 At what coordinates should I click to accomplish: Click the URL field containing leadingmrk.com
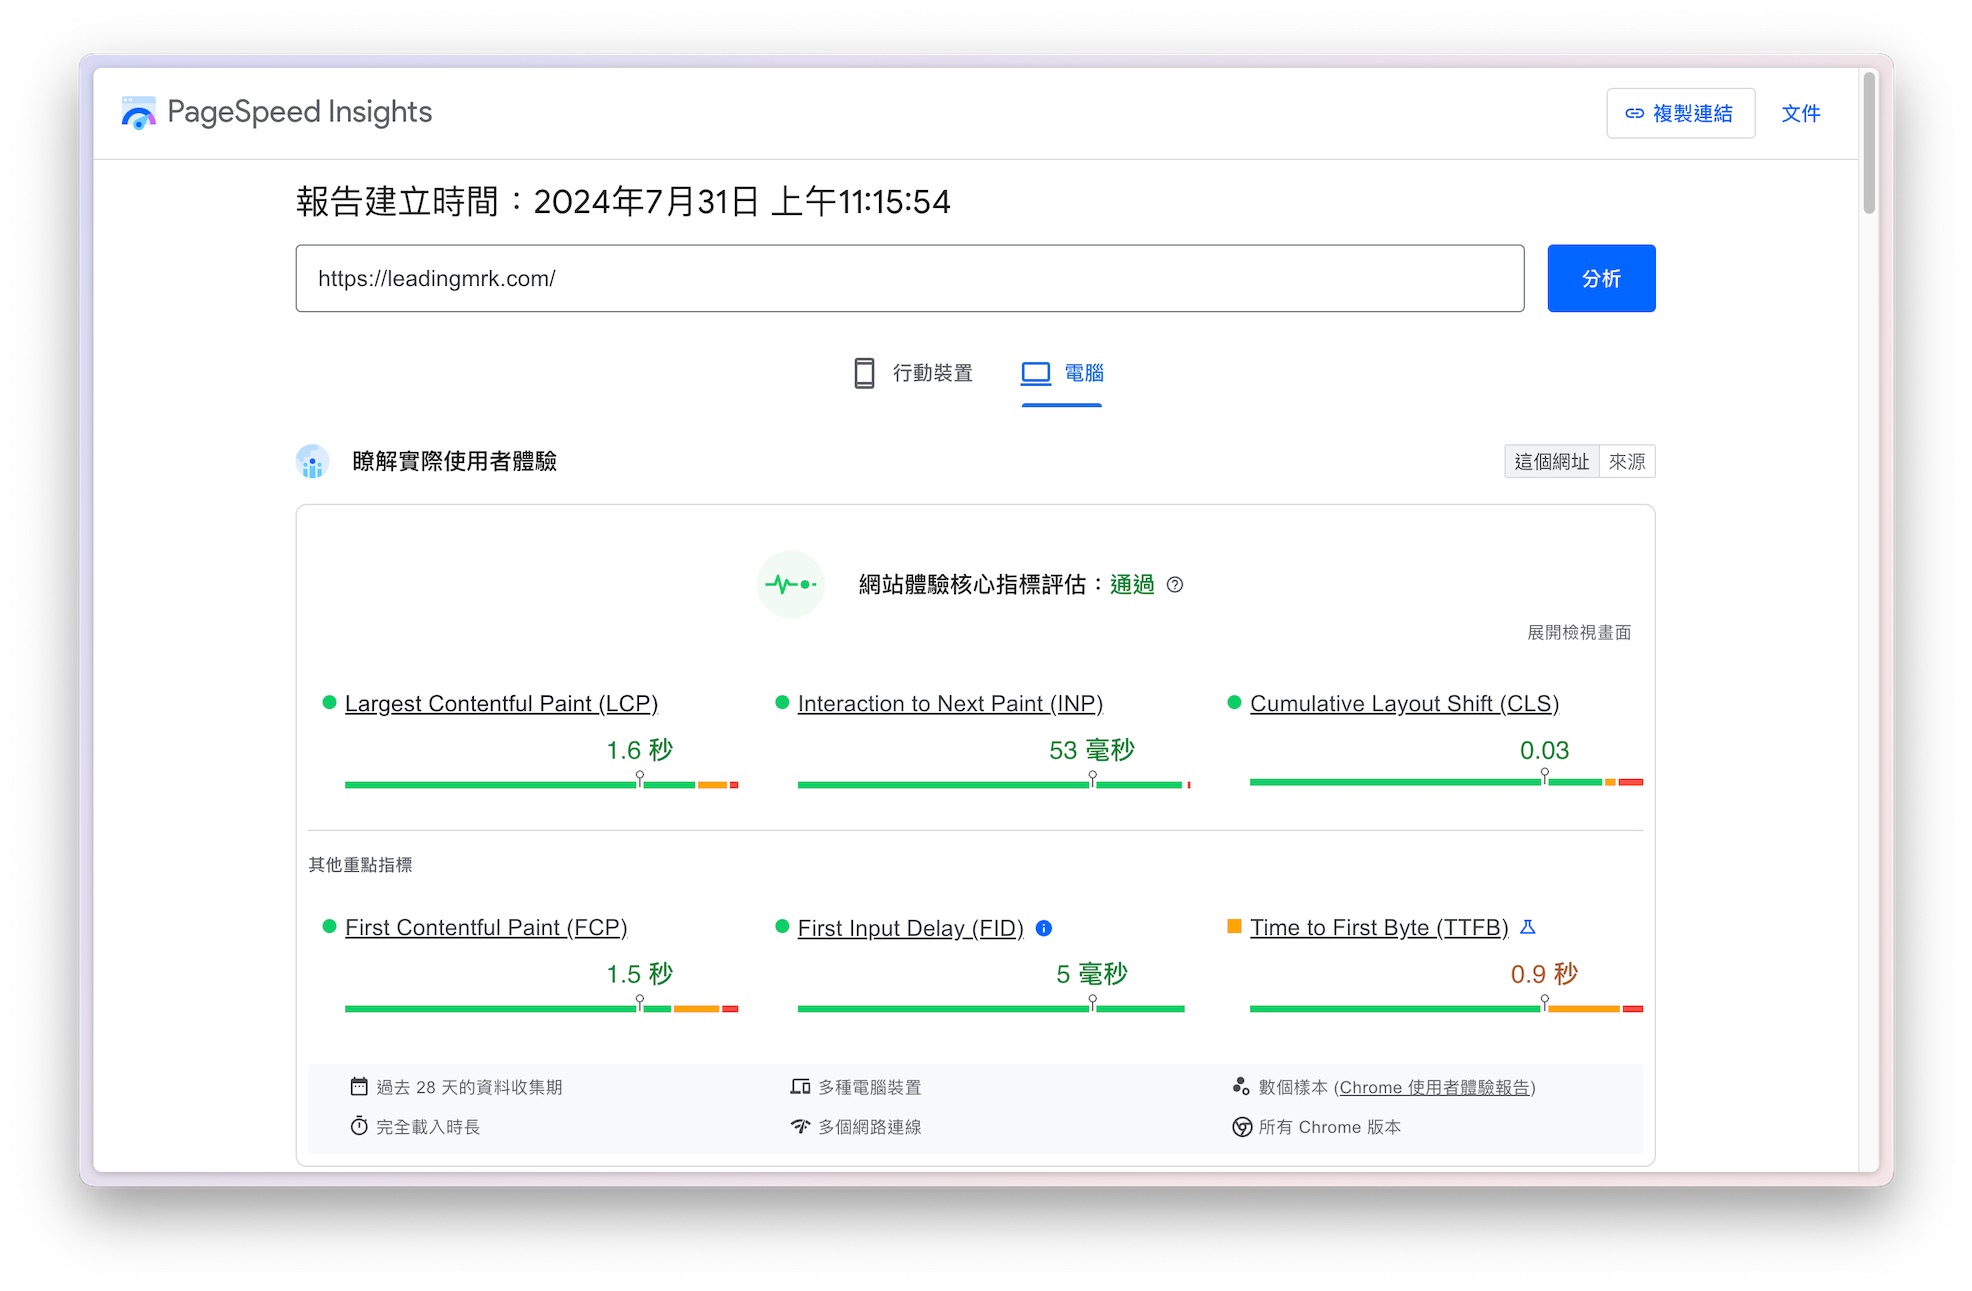(910, 278)
